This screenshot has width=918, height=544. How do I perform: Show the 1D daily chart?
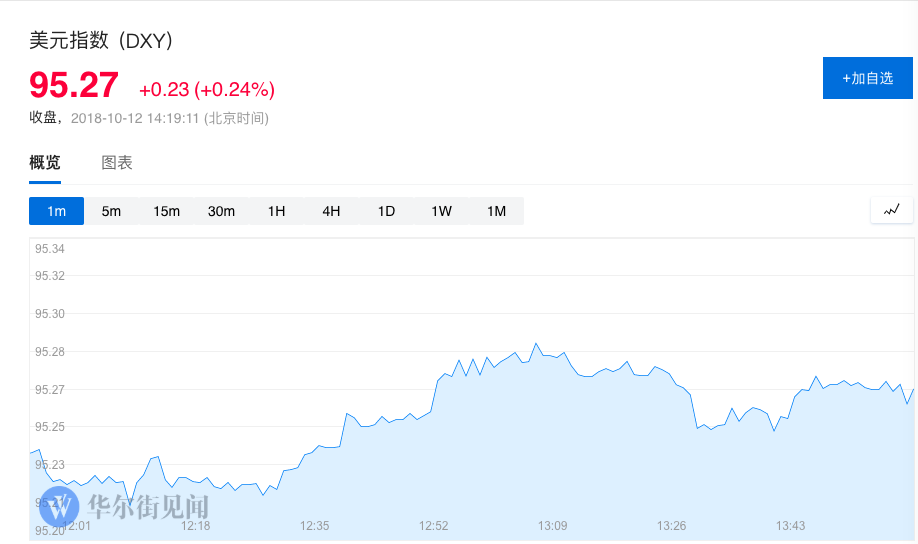coord(386,211)
